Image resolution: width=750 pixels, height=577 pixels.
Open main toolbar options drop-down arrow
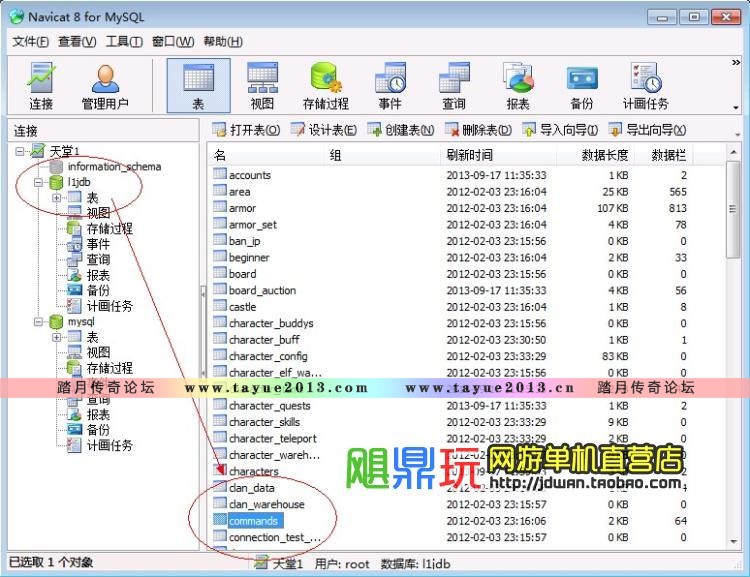(x=736, y=108)
